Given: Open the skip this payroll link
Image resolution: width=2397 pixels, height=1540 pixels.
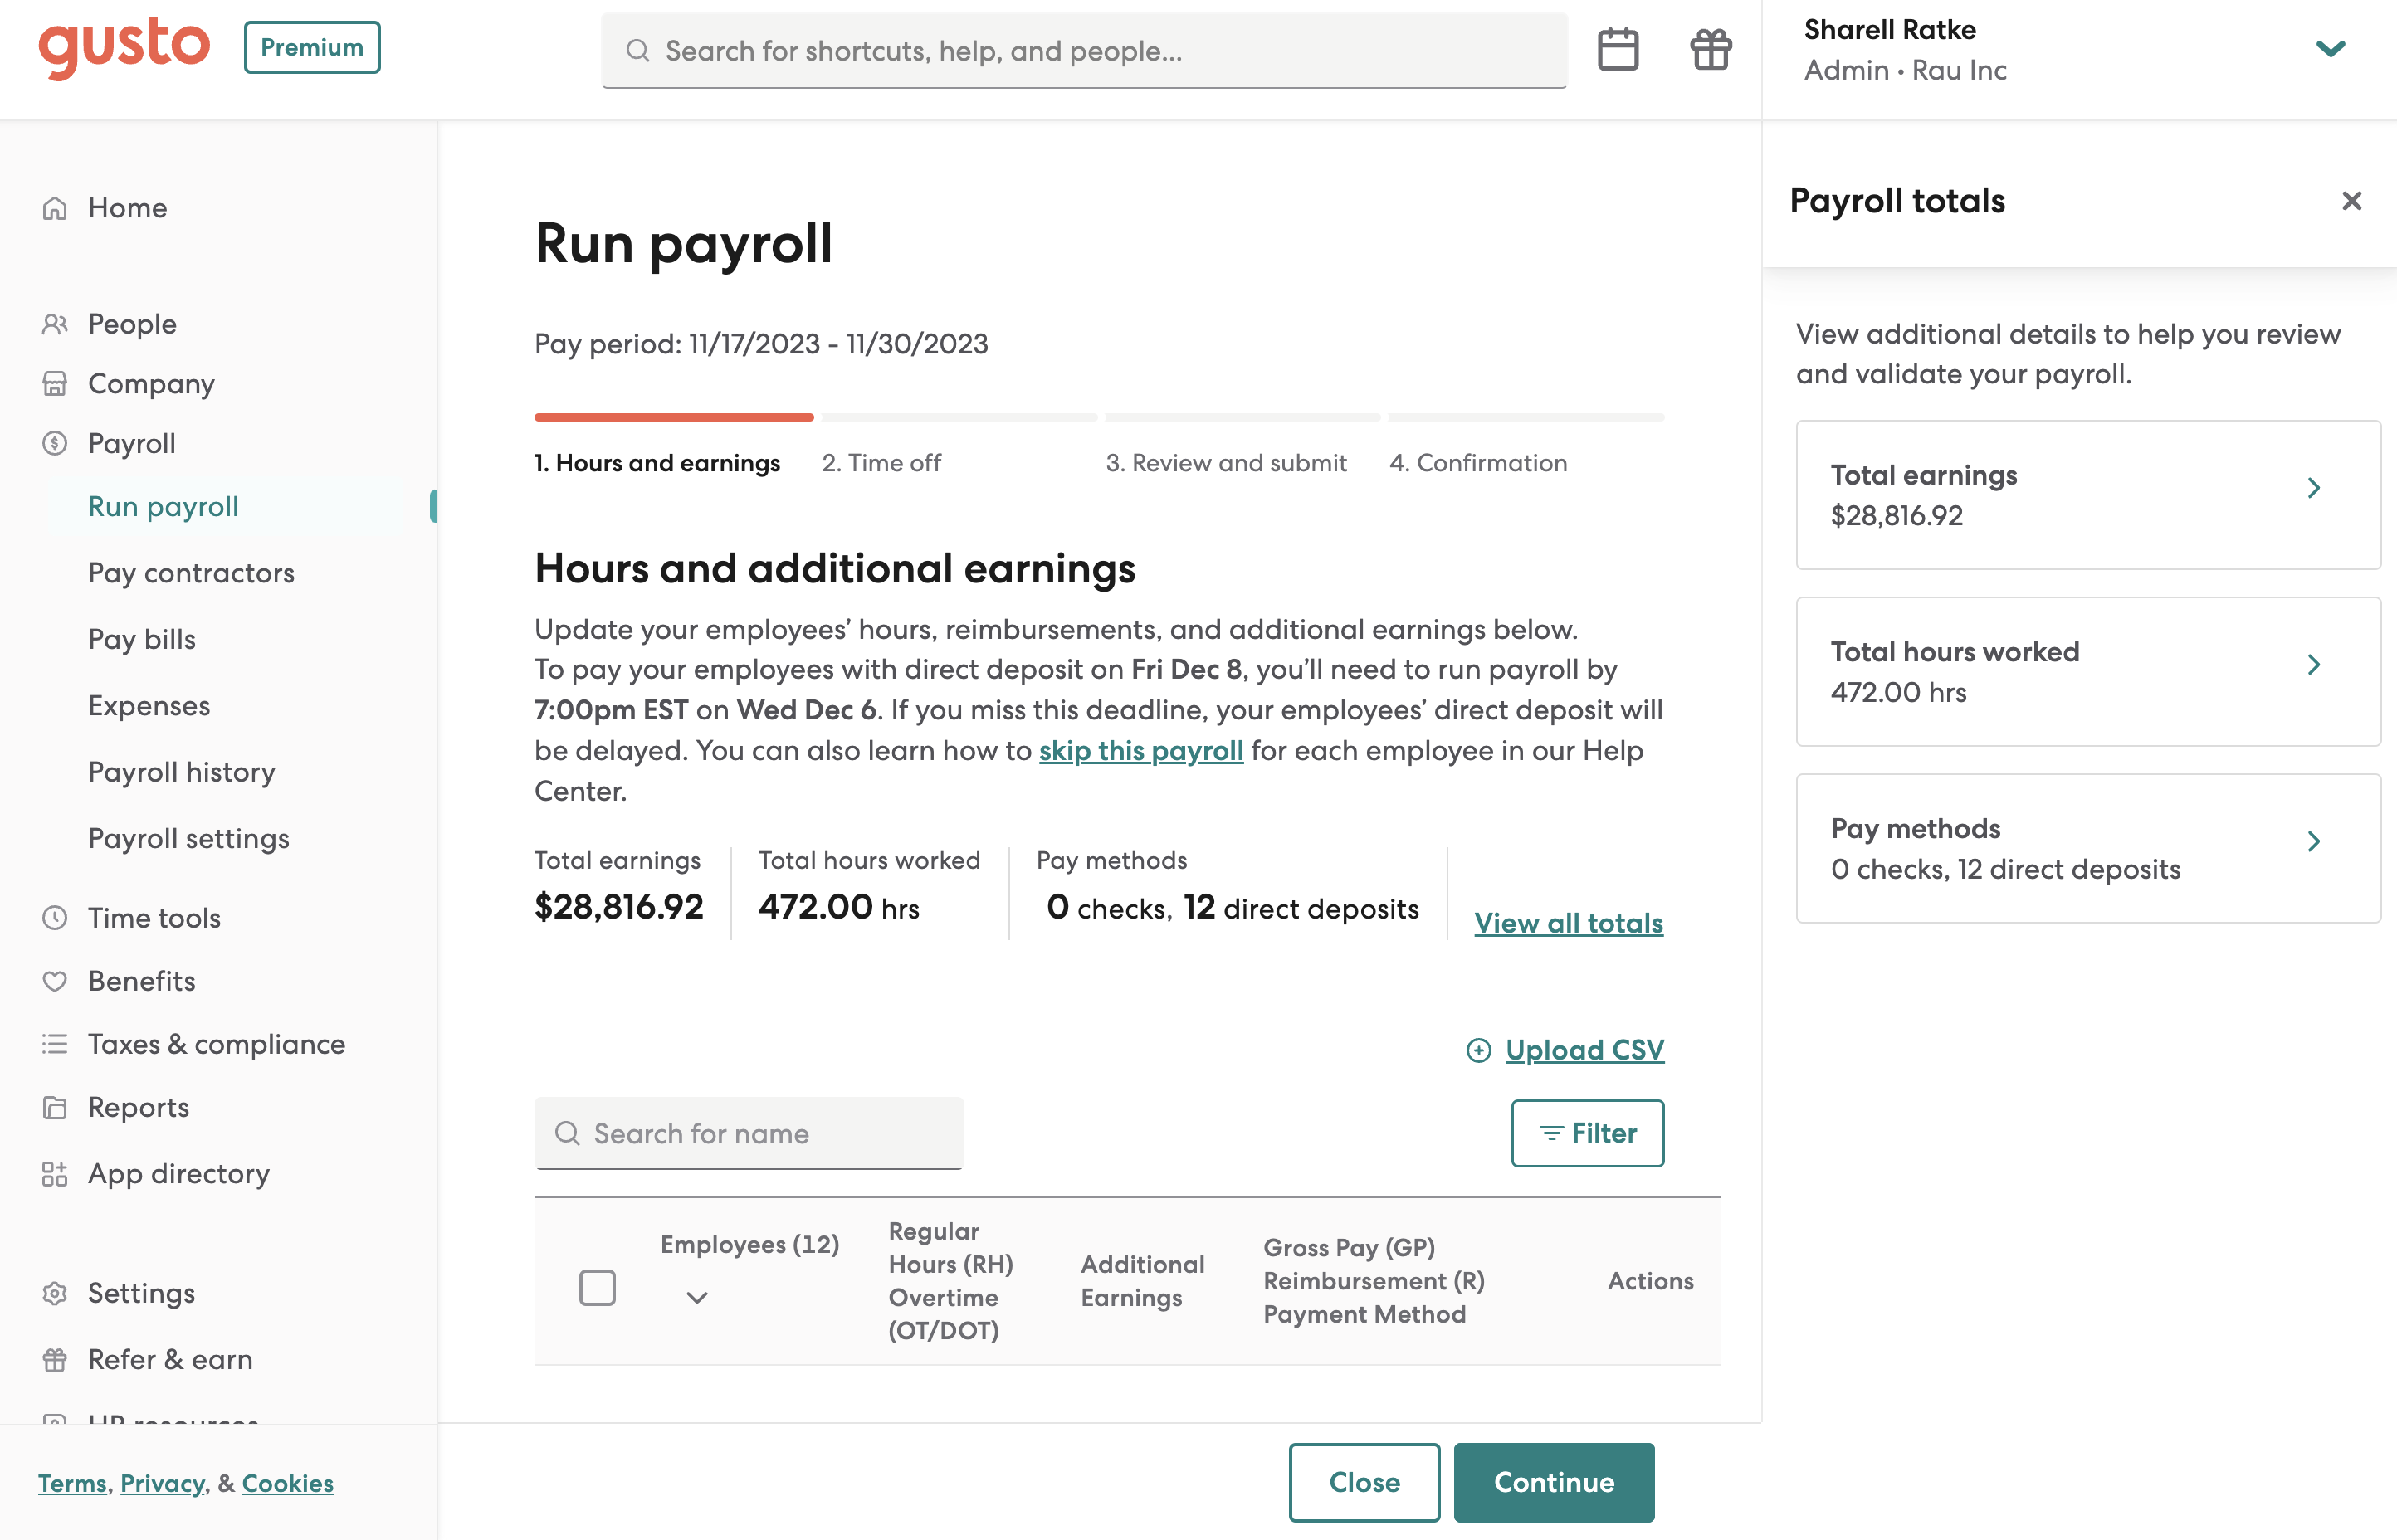Looking at the screenshot, I should point(1140,751).
